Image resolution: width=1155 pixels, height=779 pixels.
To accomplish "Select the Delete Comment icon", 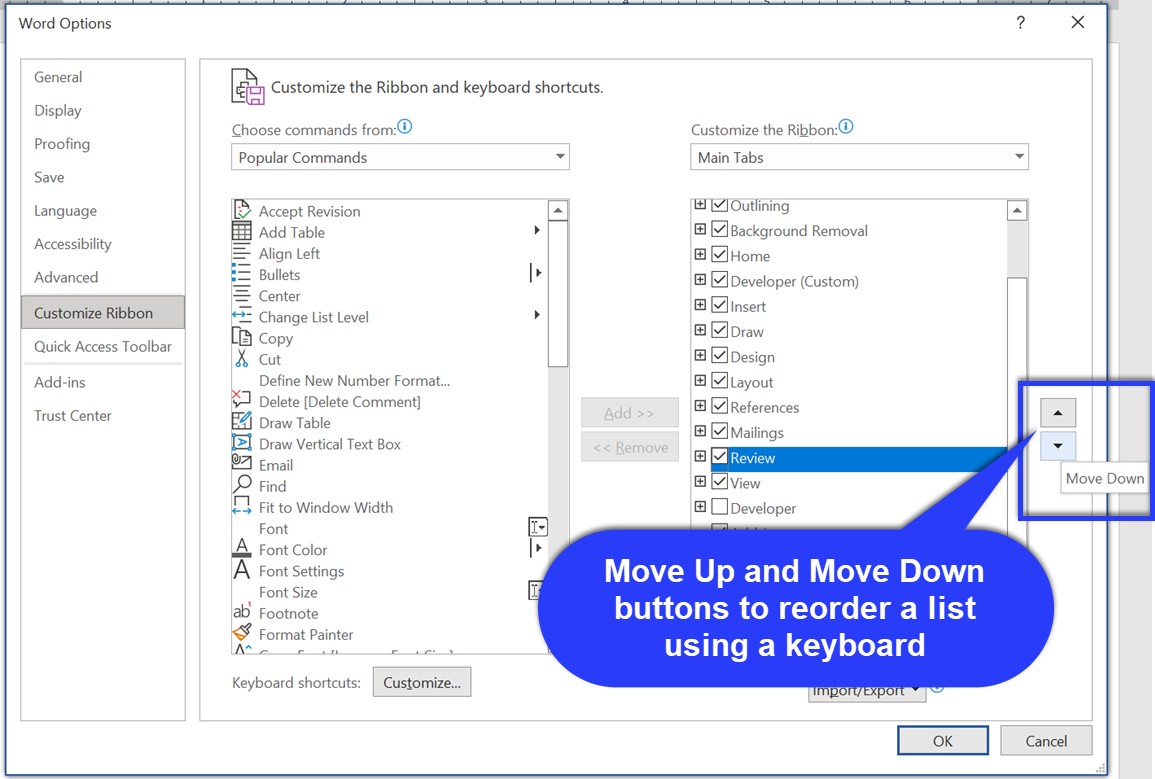I will pos(242,401).
